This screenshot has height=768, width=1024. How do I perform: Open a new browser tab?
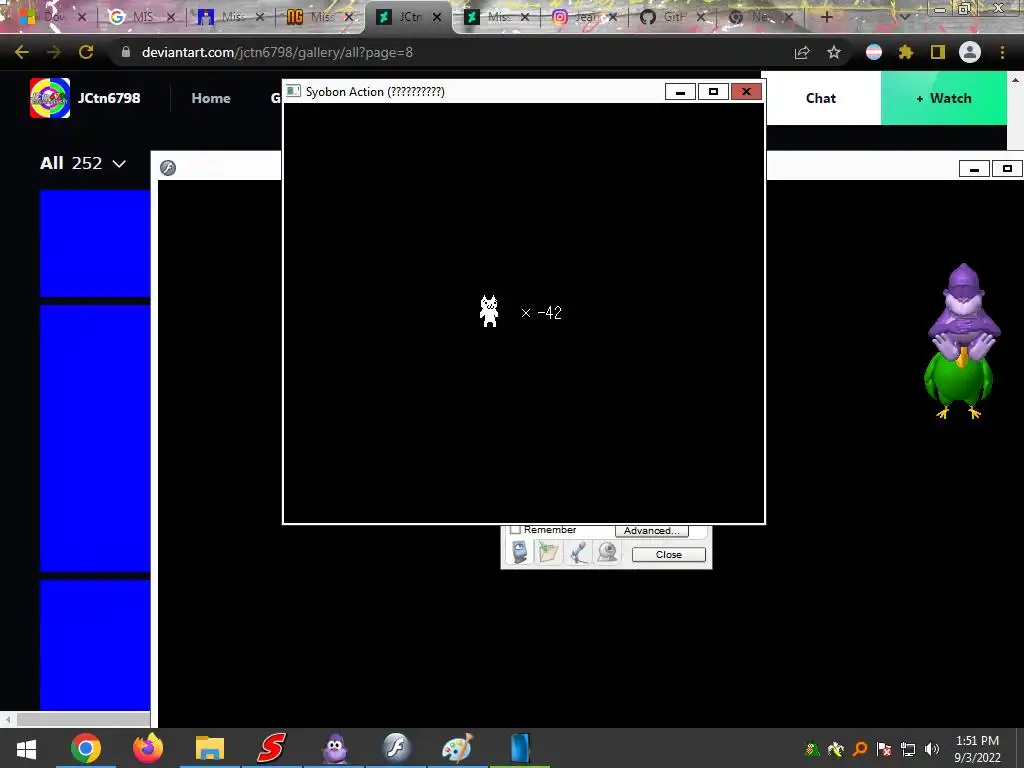[x=826, y=17]
